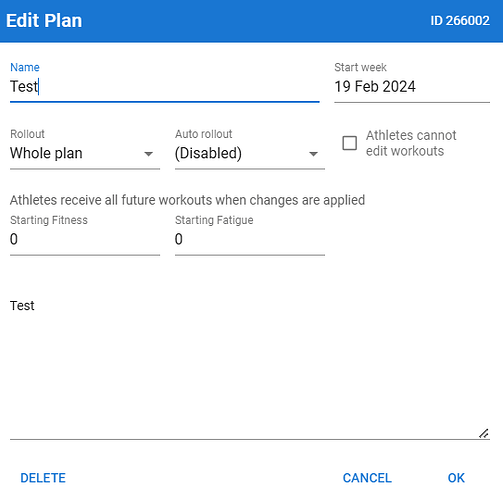Click the Name field containing Test
This screenshot has width=503, height=500.
(x=165, y=87)
